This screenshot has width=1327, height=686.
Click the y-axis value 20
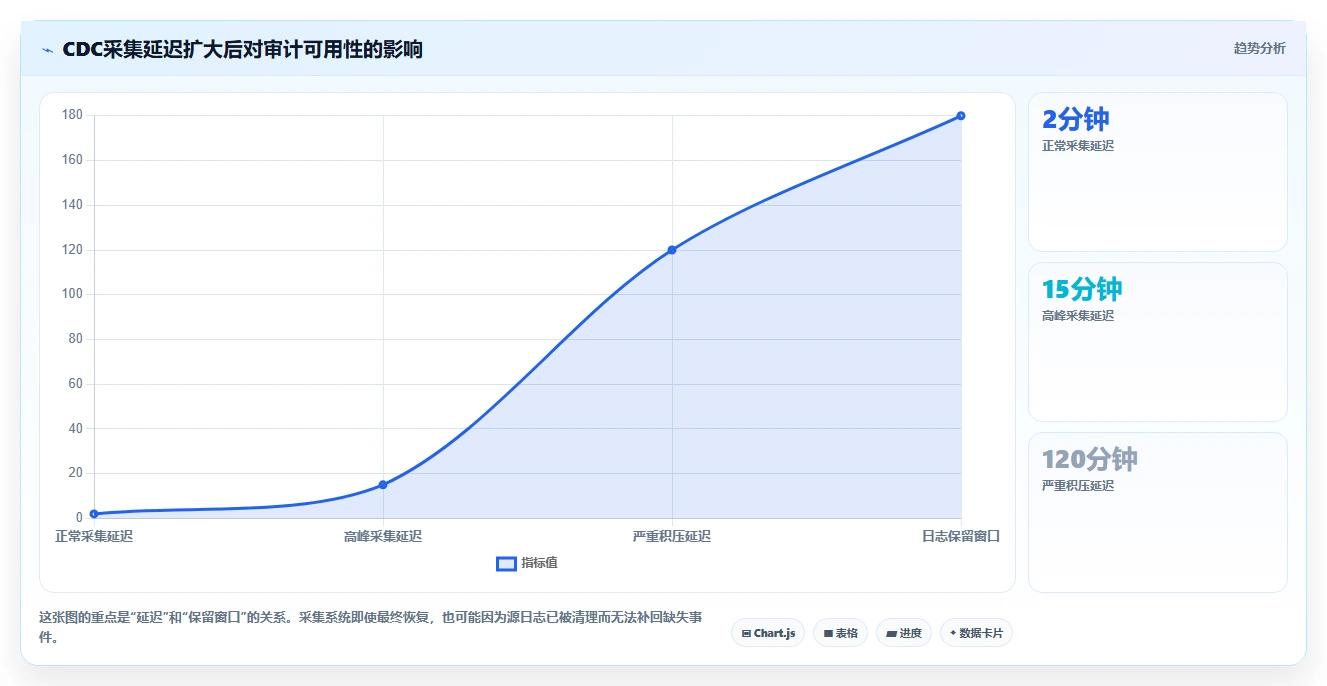click(76, 473)
